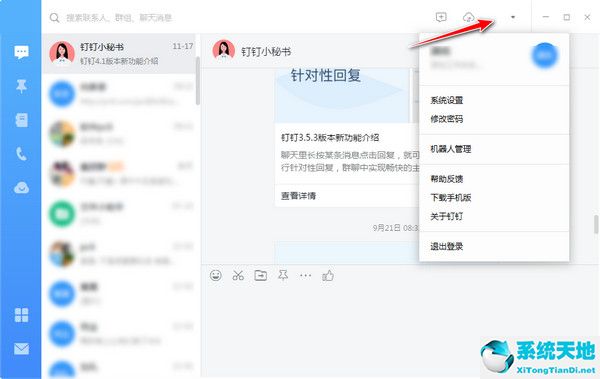Maximize the DingTalk window
The height and width of the screenshot is (379, 600).
(x=567, y=17)
